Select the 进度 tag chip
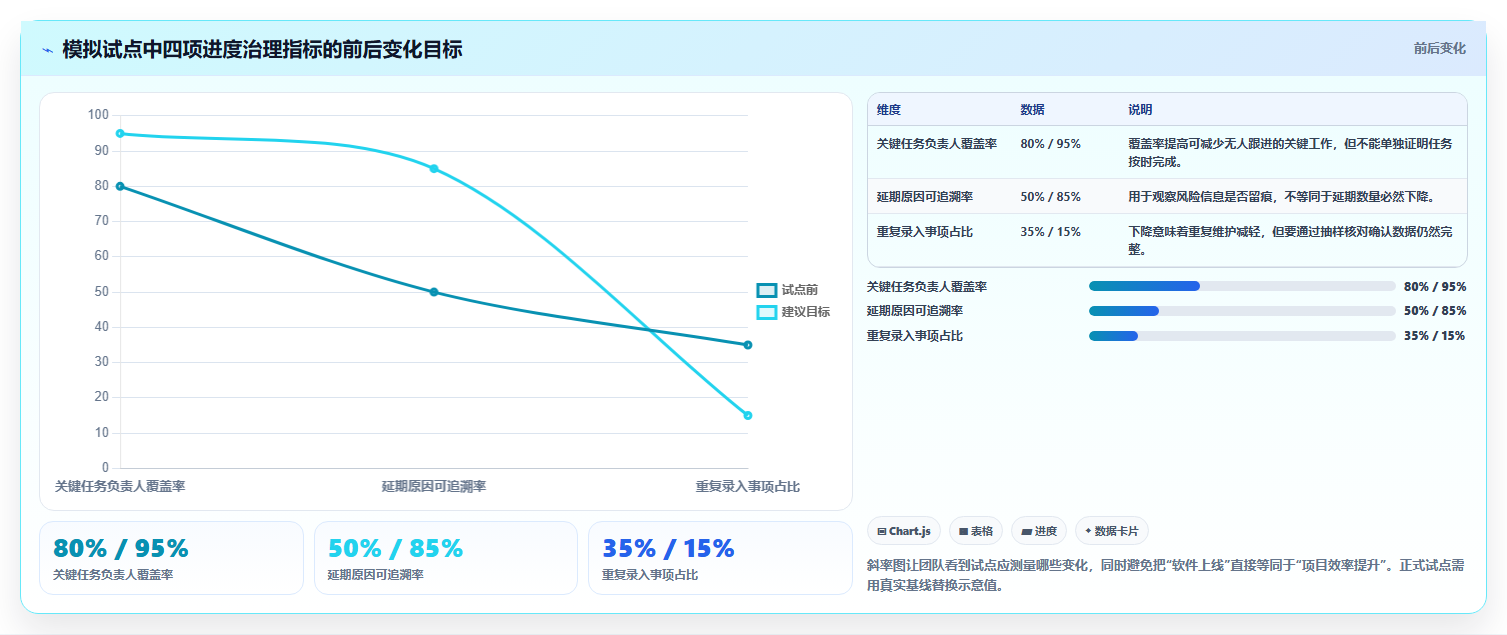The width and height of the screenshot is (1507, 635). tap(1039, 531)
